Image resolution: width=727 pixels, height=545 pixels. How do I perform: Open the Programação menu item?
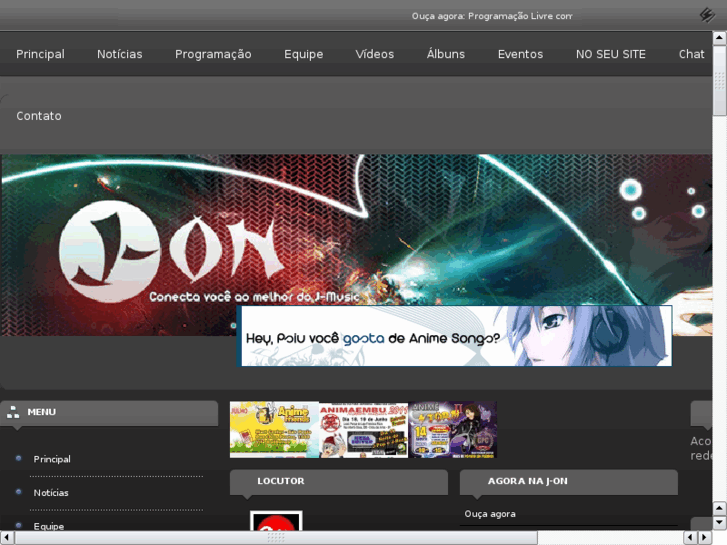[213, 54]
